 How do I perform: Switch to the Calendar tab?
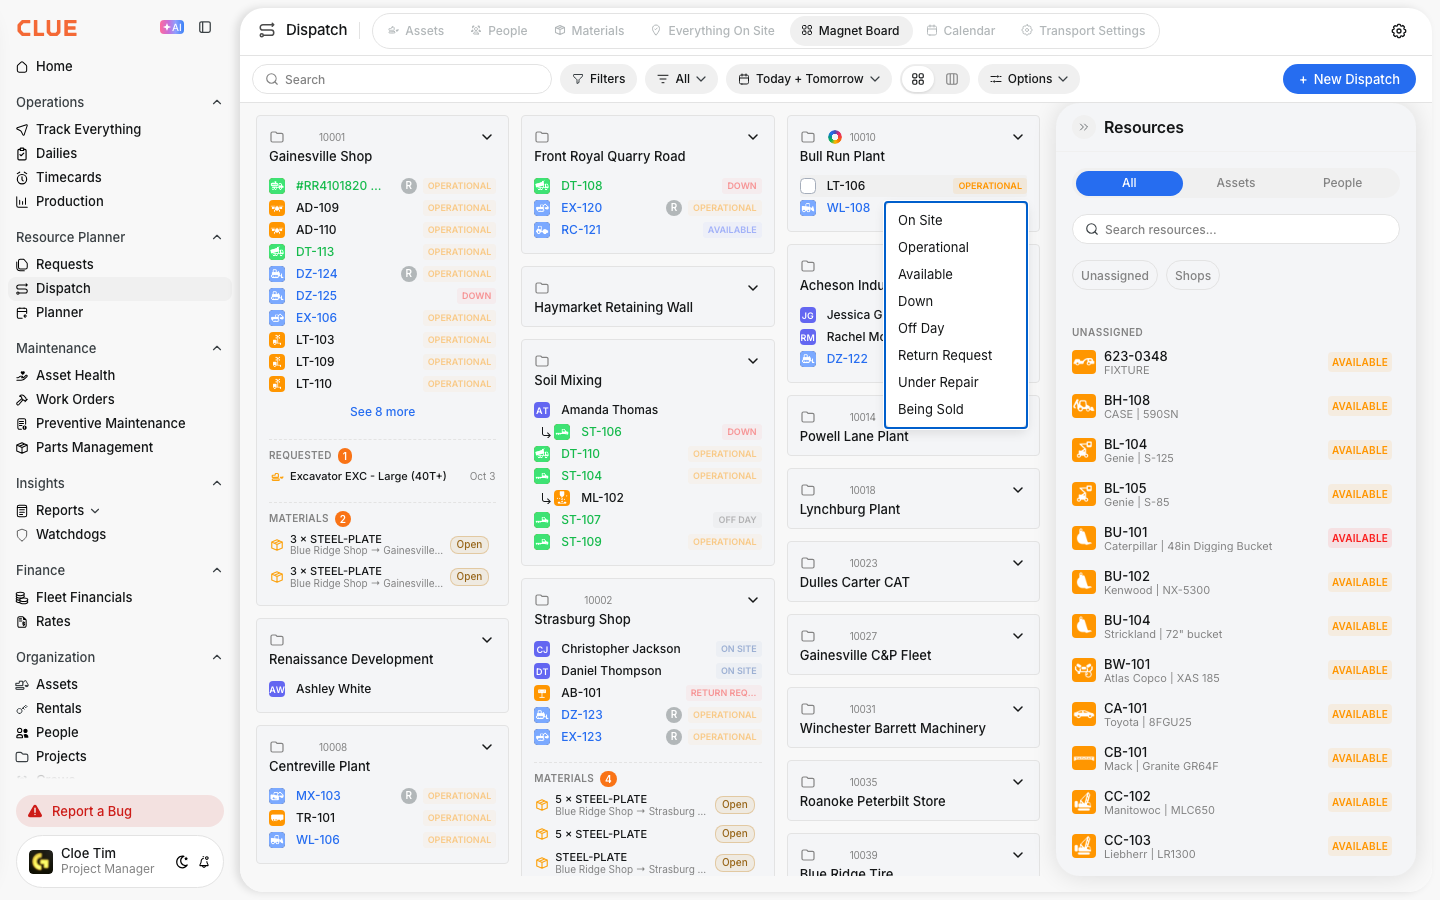(x=960, y=31)
